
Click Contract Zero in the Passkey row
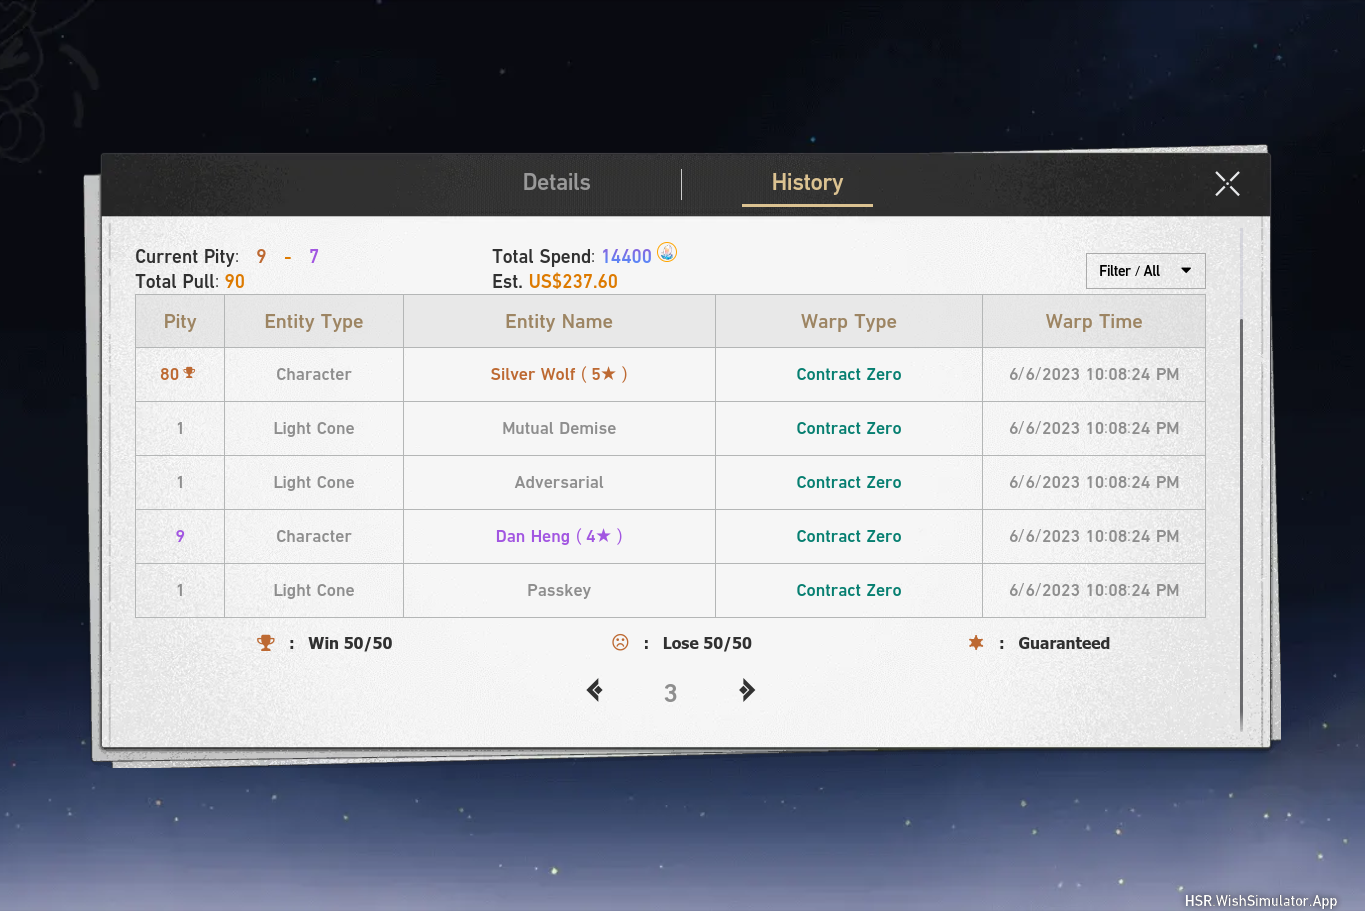coord(848,590)
